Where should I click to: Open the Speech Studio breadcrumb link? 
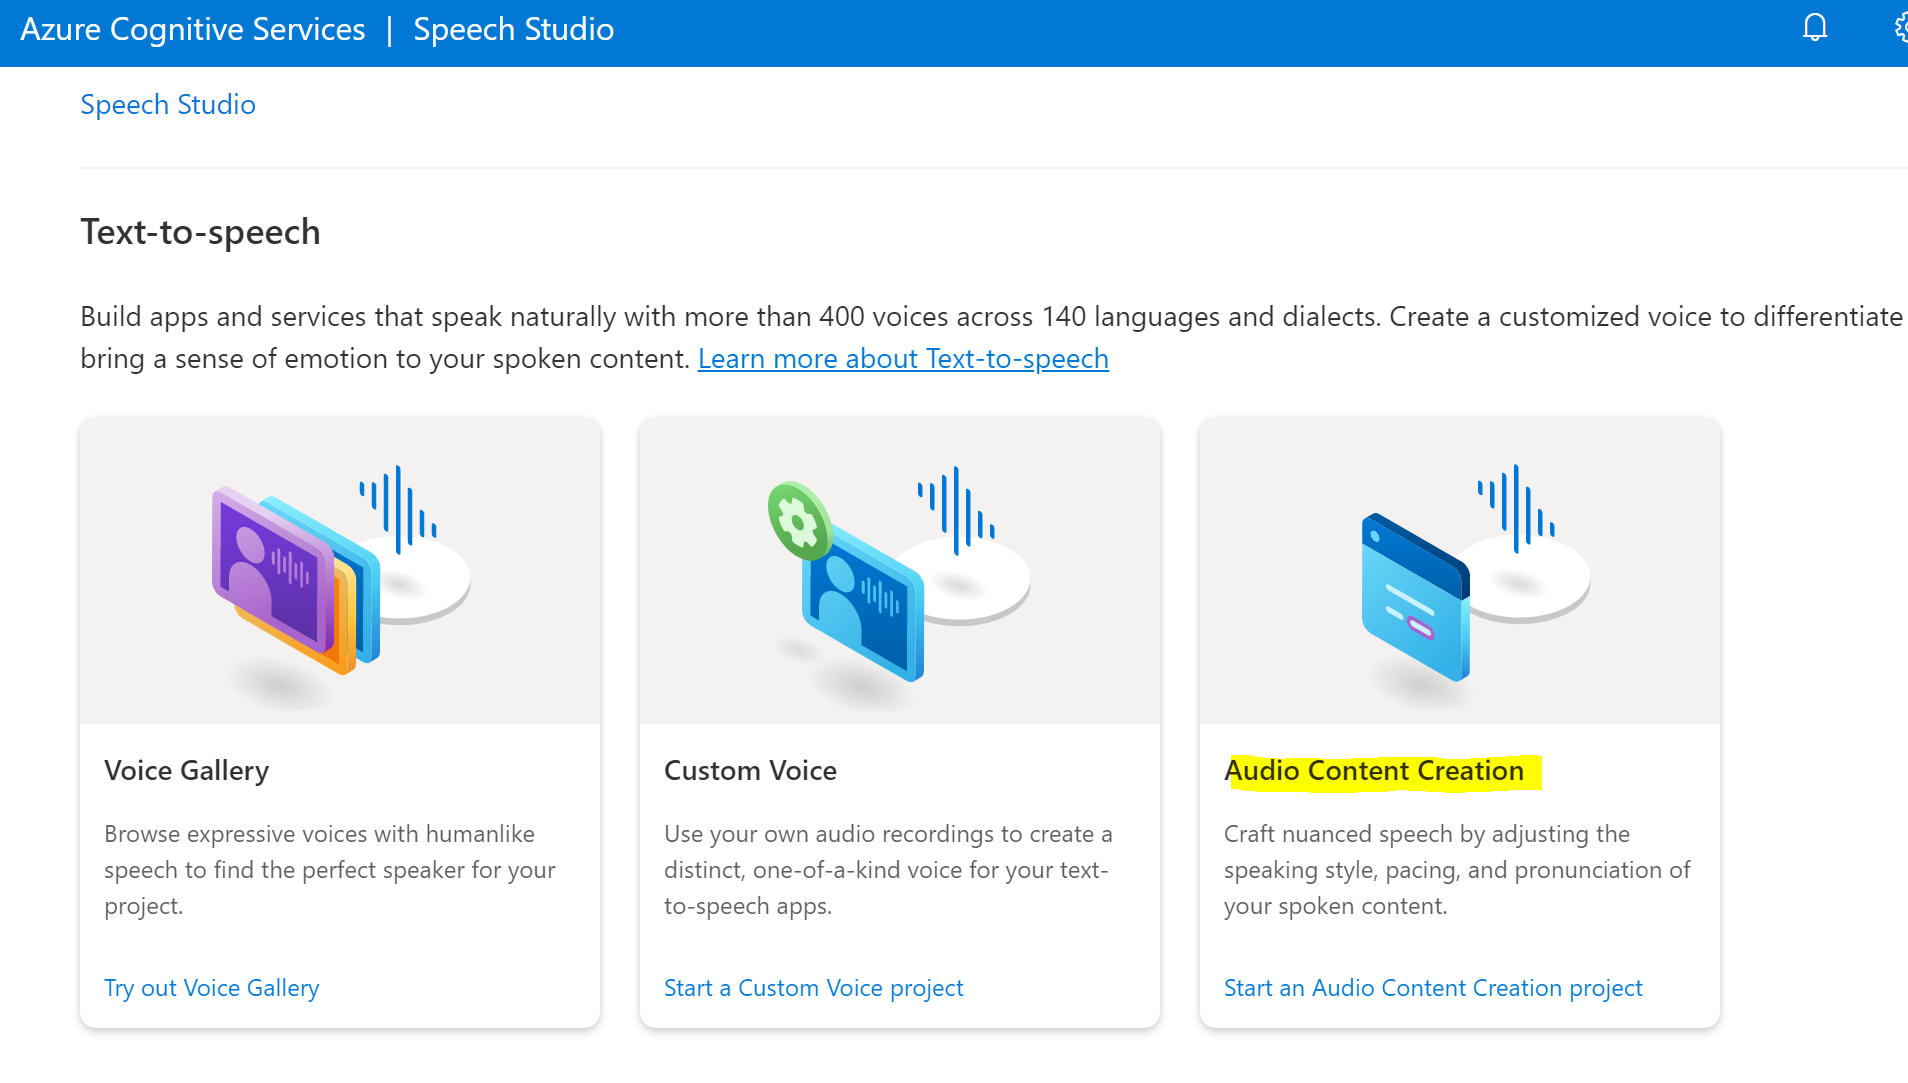click(x=168, y=104)
